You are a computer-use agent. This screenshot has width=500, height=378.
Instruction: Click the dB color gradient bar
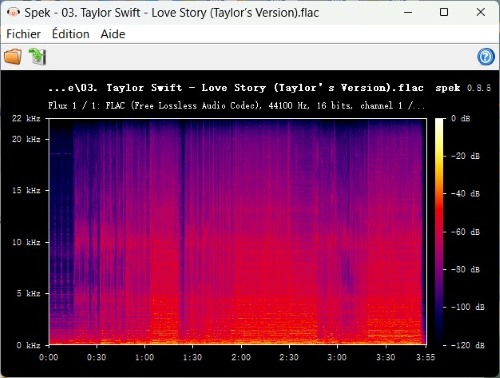(x=440, y=231)
